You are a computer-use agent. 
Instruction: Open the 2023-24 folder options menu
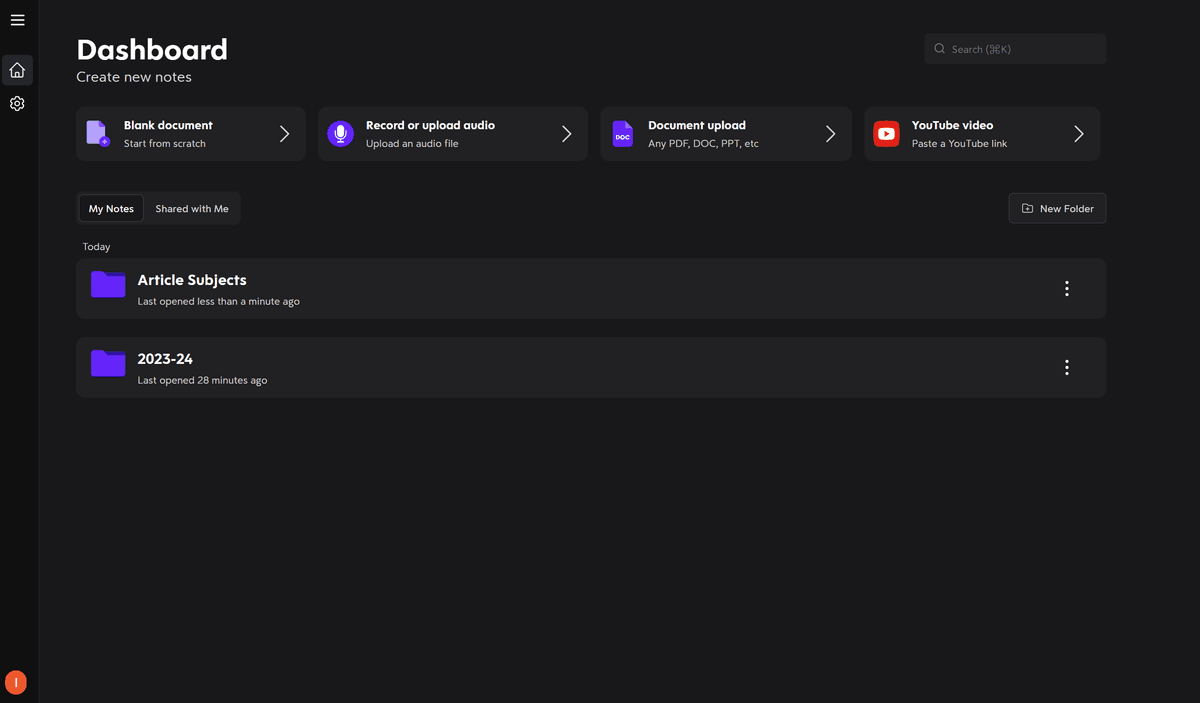coord(1066,367)
